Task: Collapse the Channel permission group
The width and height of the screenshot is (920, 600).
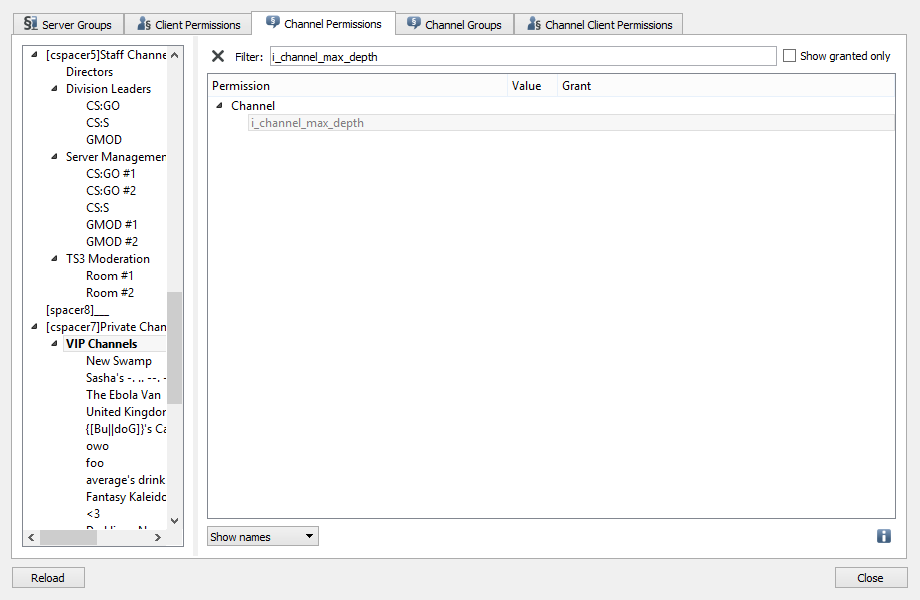Action: click(x=219, y=106)
